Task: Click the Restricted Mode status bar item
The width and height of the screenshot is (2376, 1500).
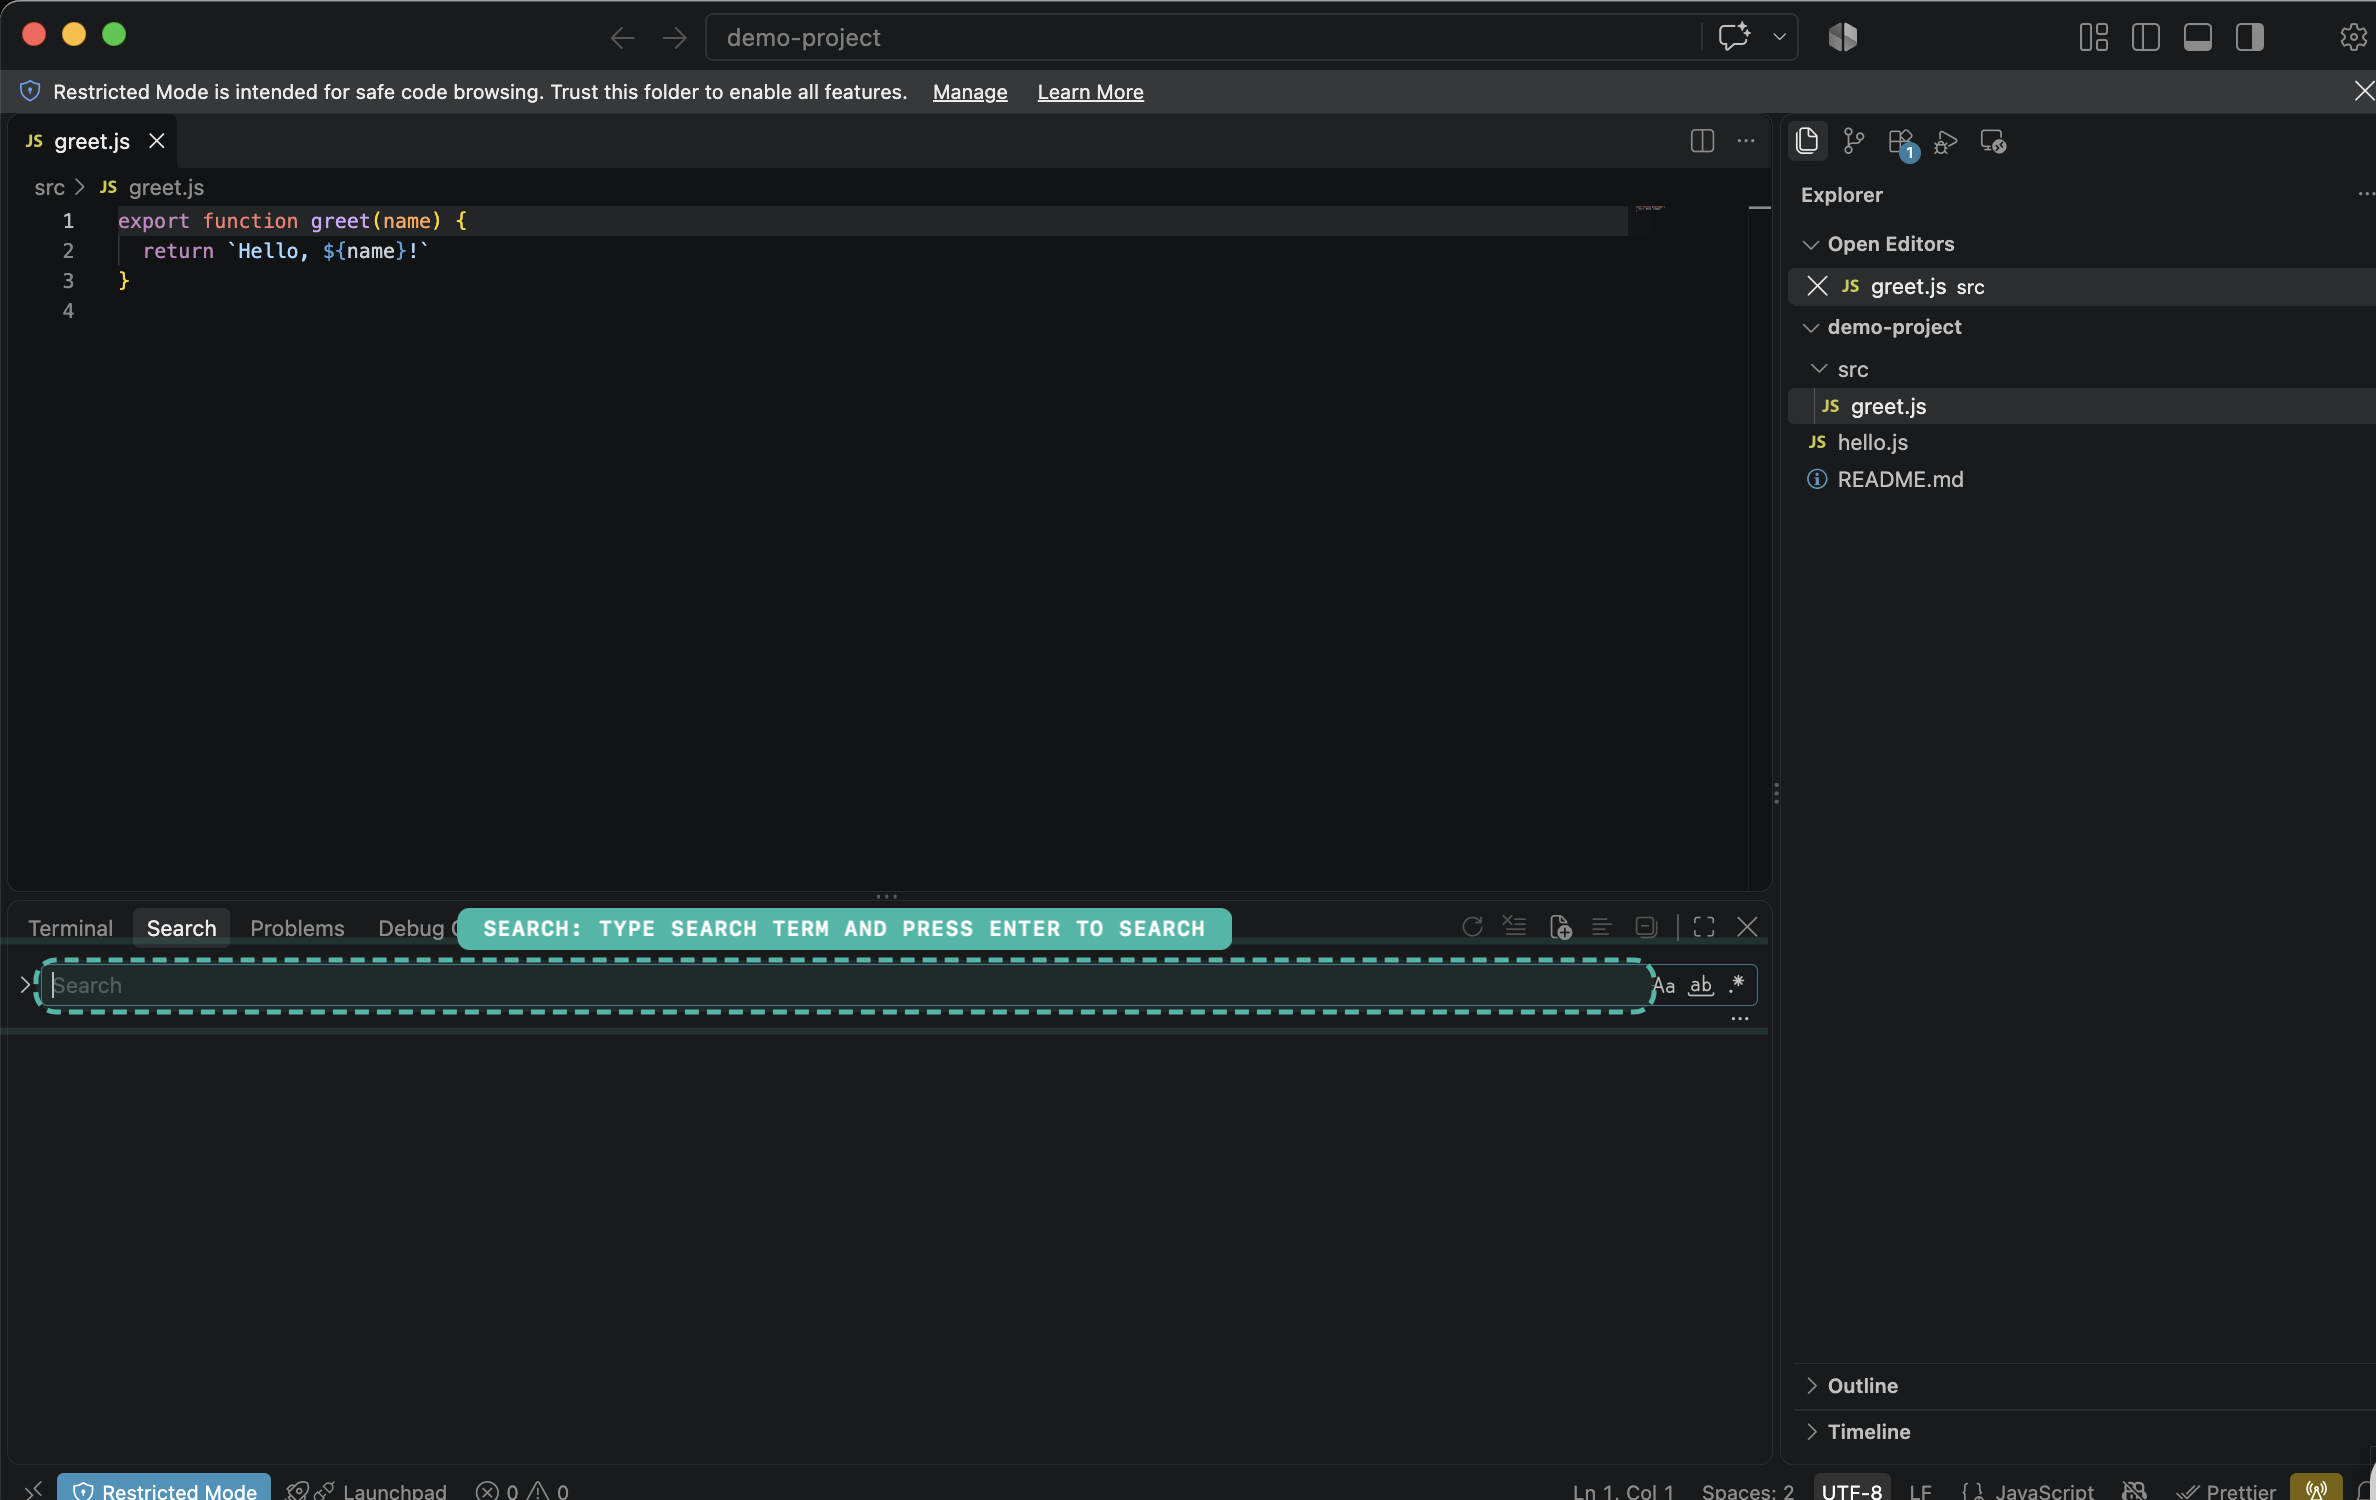Action: [164, 1489]
